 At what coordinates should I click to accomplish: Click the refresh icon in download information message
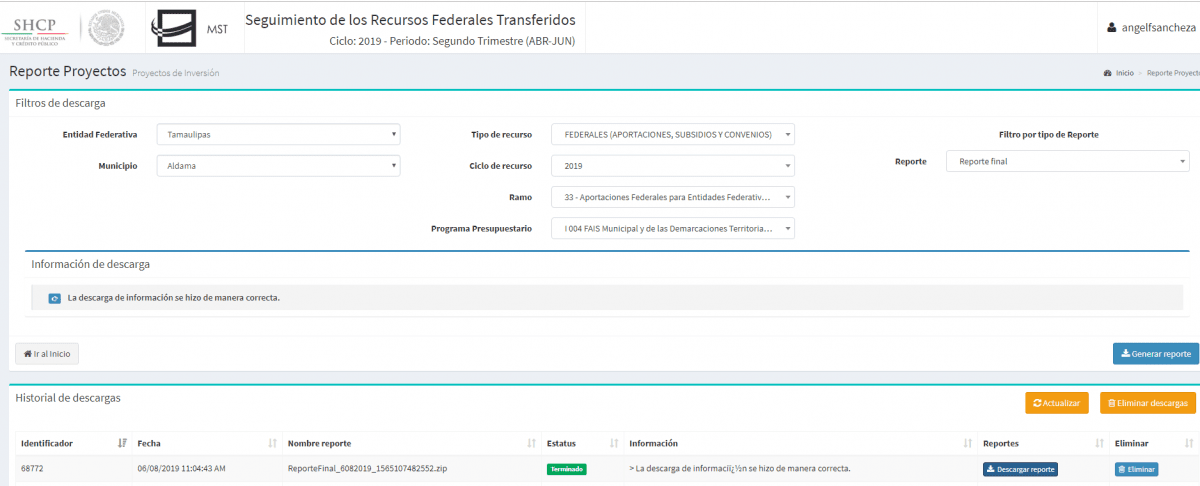click(x=55, y=298)
